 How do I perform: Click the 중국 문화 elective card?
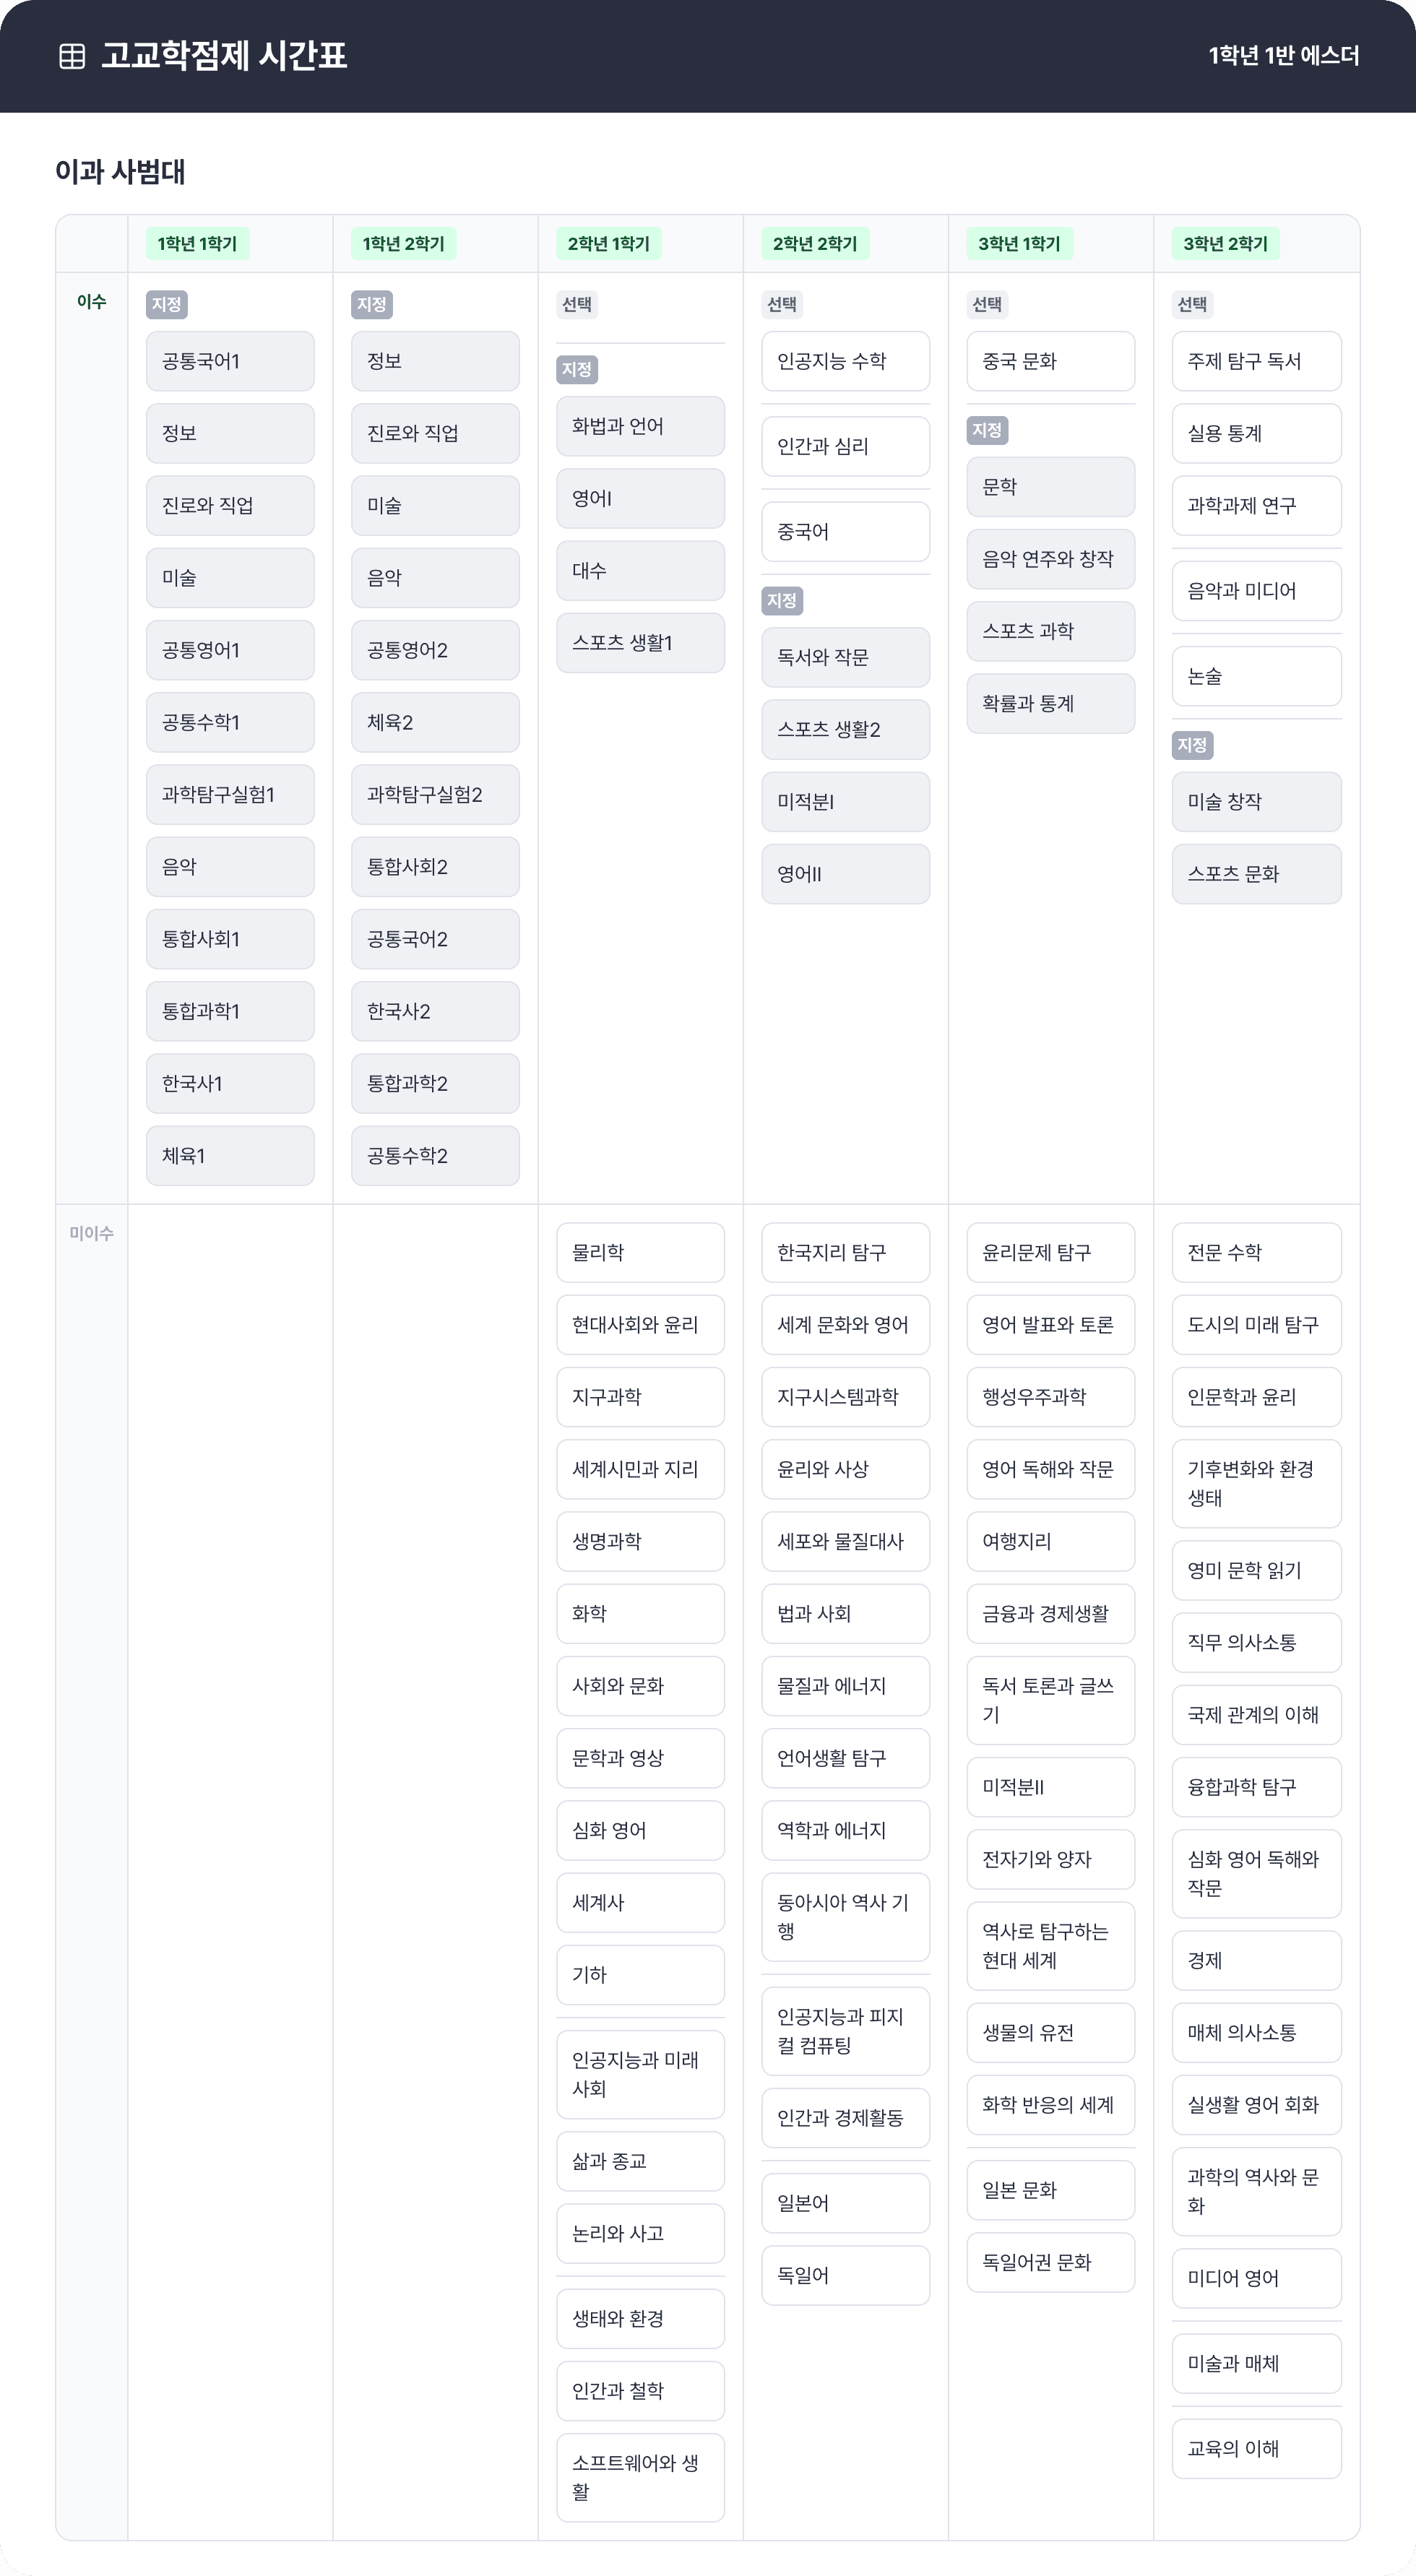coord(1050,361)
